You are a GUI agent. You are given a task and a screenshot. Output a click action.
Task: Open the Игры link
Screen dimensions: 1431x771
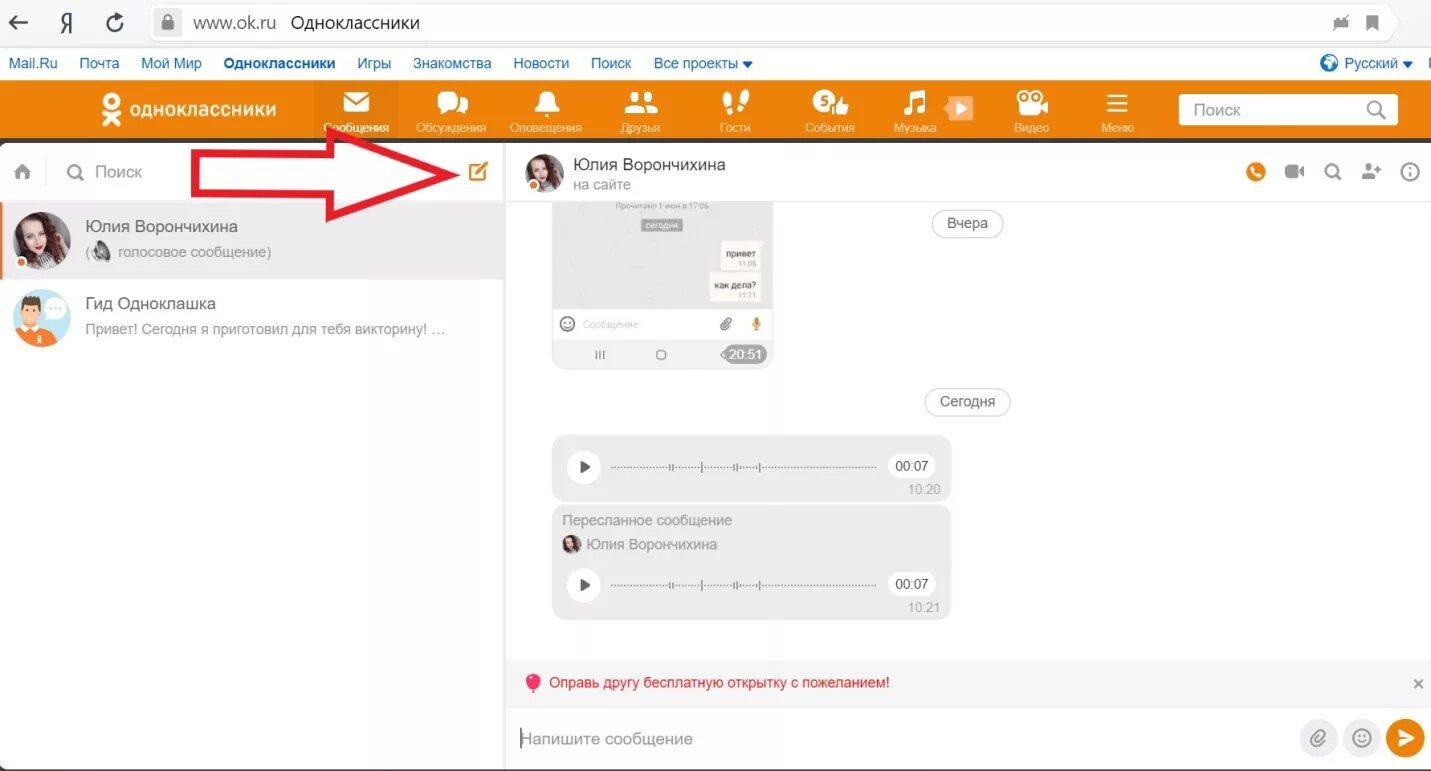pyautogui.click(x=374, y=63)
